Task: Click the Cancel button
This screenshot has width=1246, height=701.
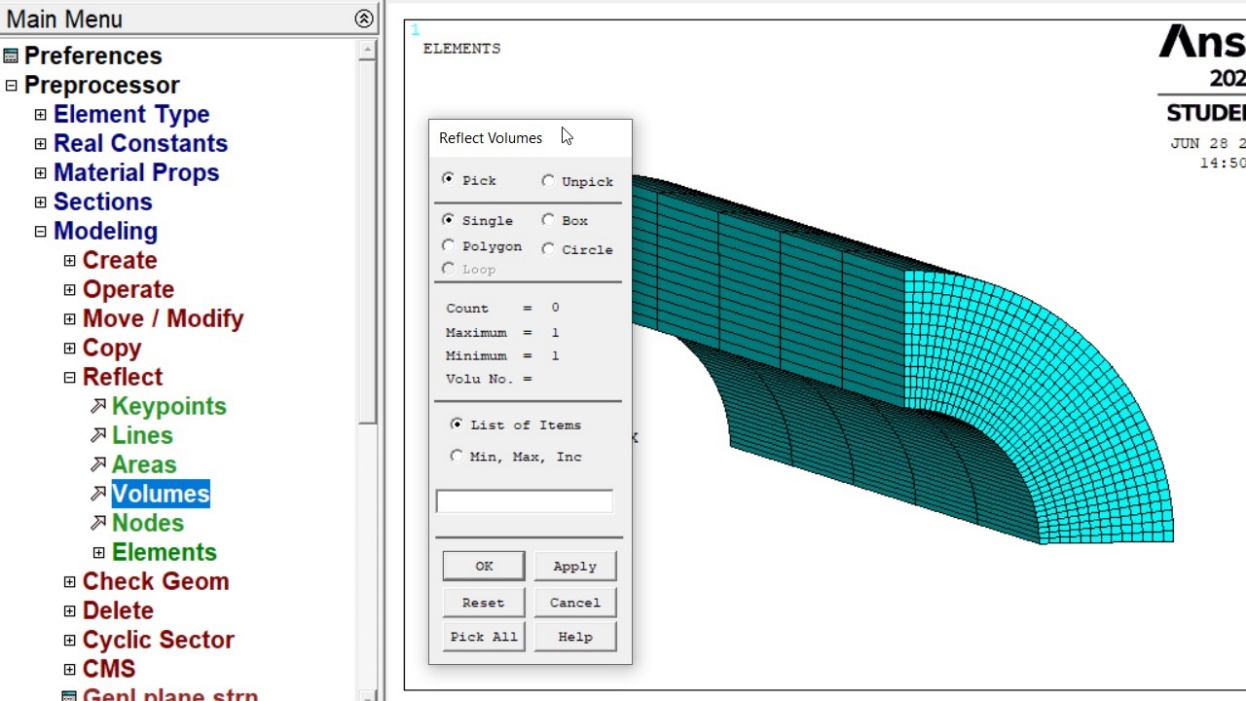Action: [x=575, y=603]
